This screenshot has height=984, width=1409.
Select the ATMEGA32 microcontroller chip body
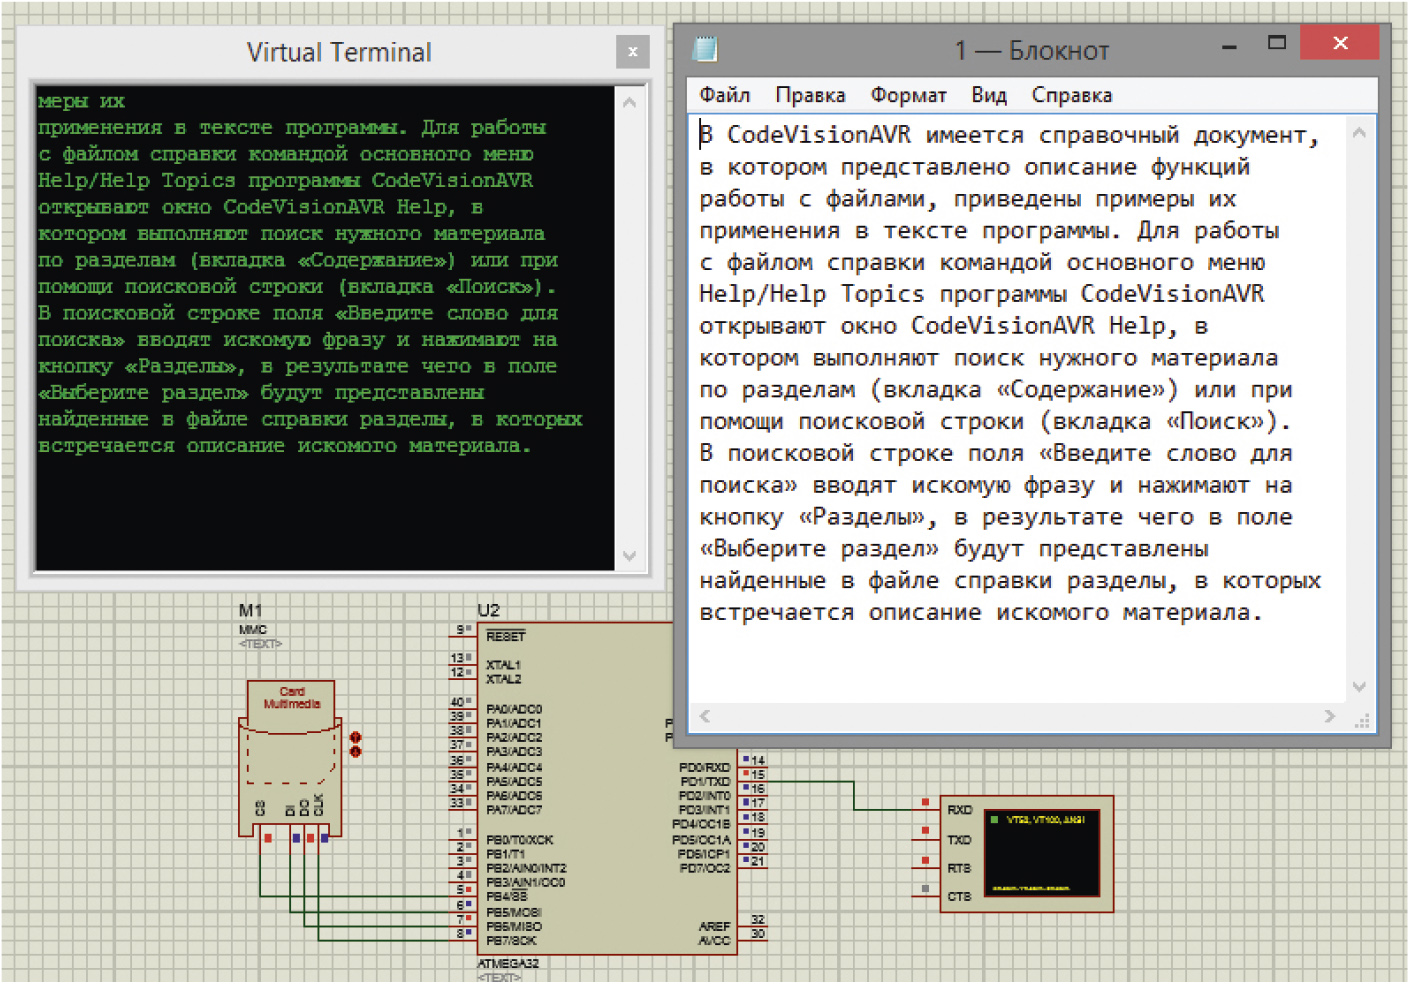click(605, 788)
